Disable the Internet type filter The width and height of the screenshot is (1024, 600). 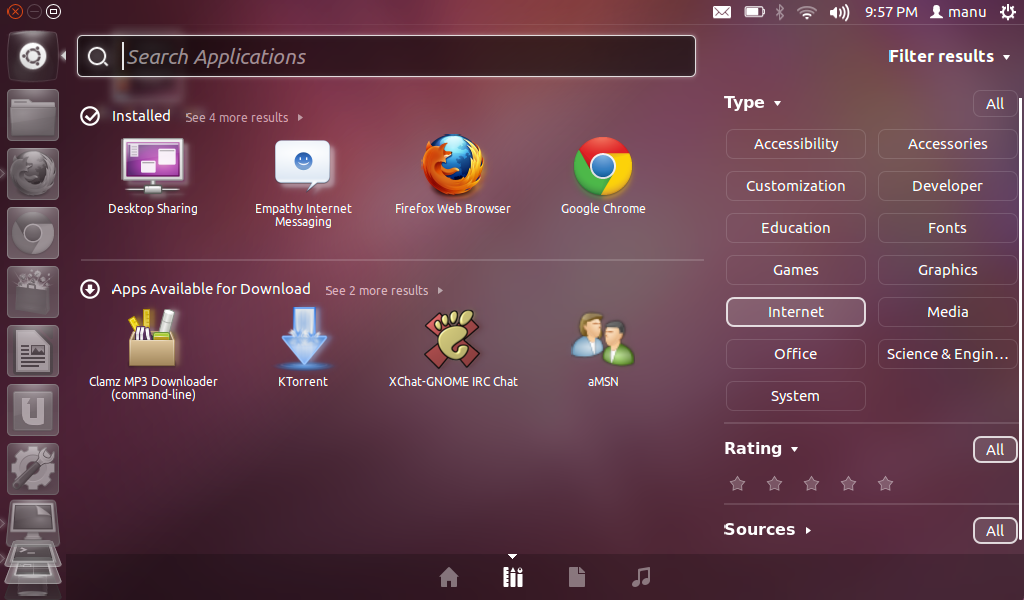pos(795,311)
